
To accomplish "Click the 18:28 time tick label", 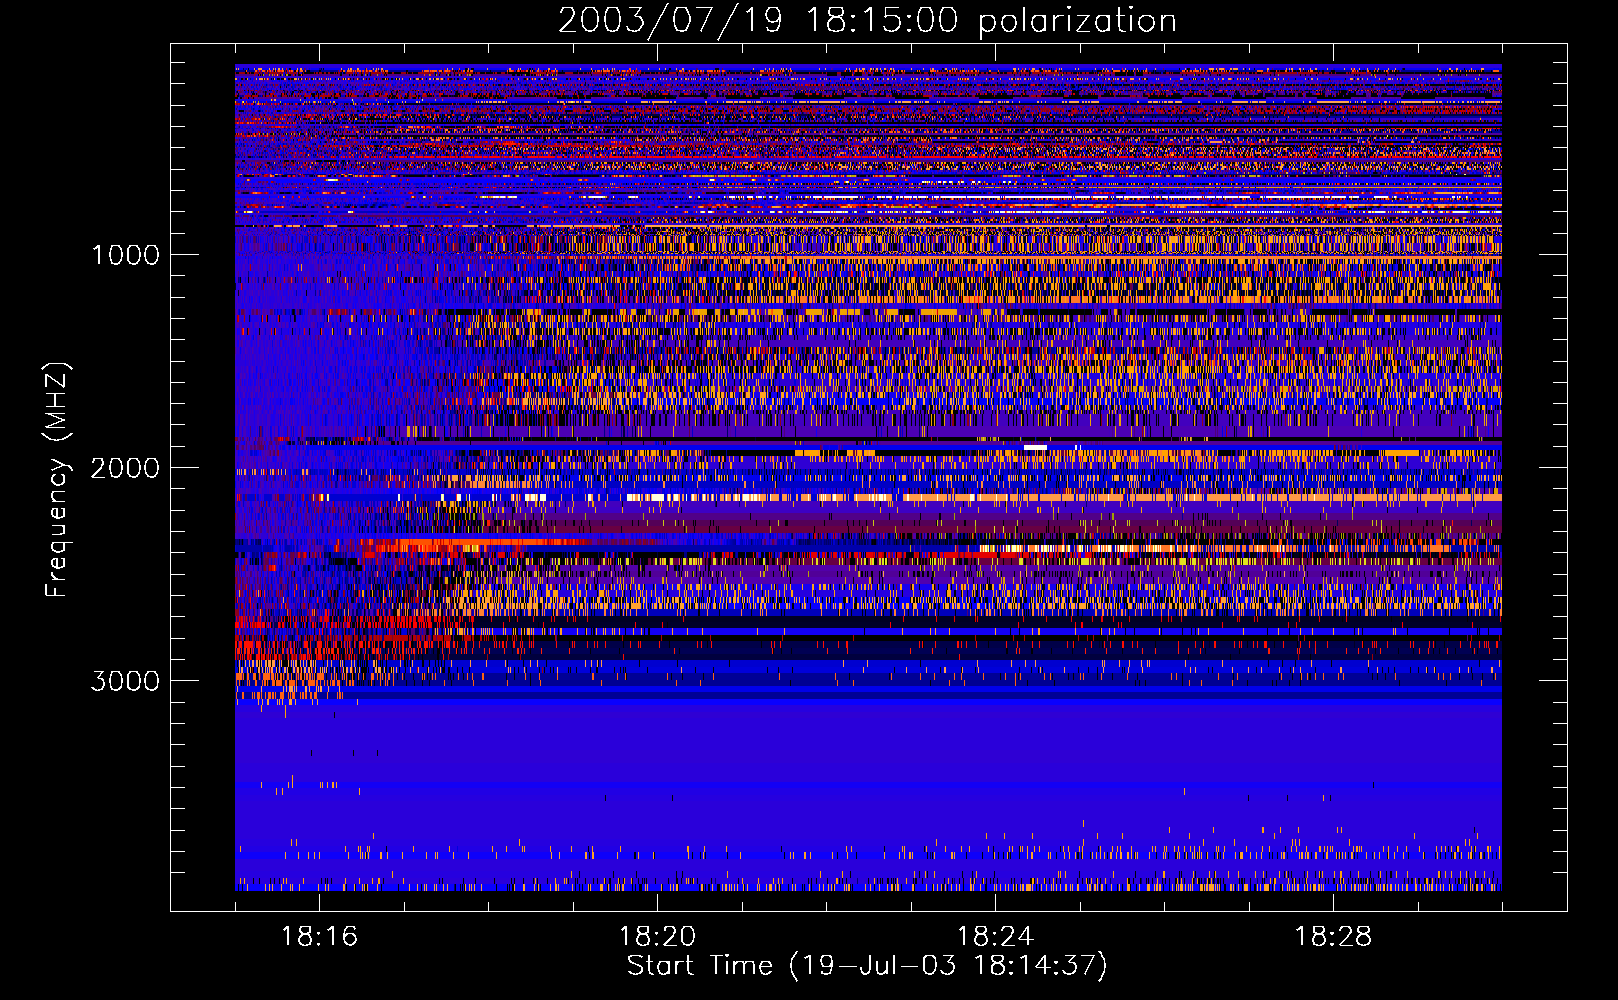I will (1333, 937).
